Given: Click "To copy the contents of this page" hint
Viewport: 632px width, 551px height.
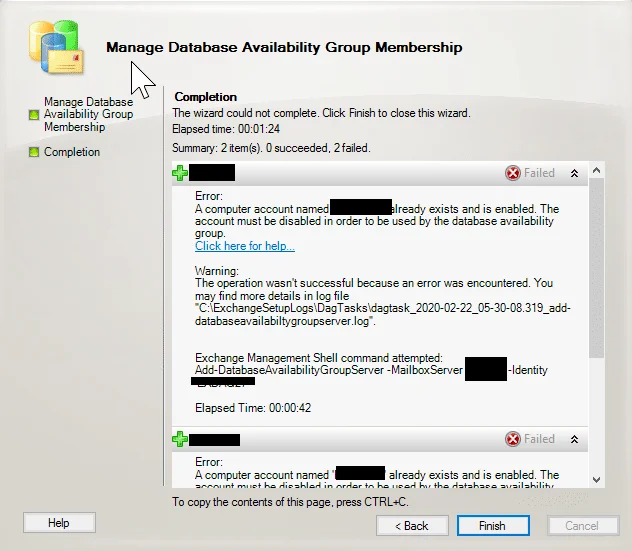Looking at the screenshot, I should point(290,502).
